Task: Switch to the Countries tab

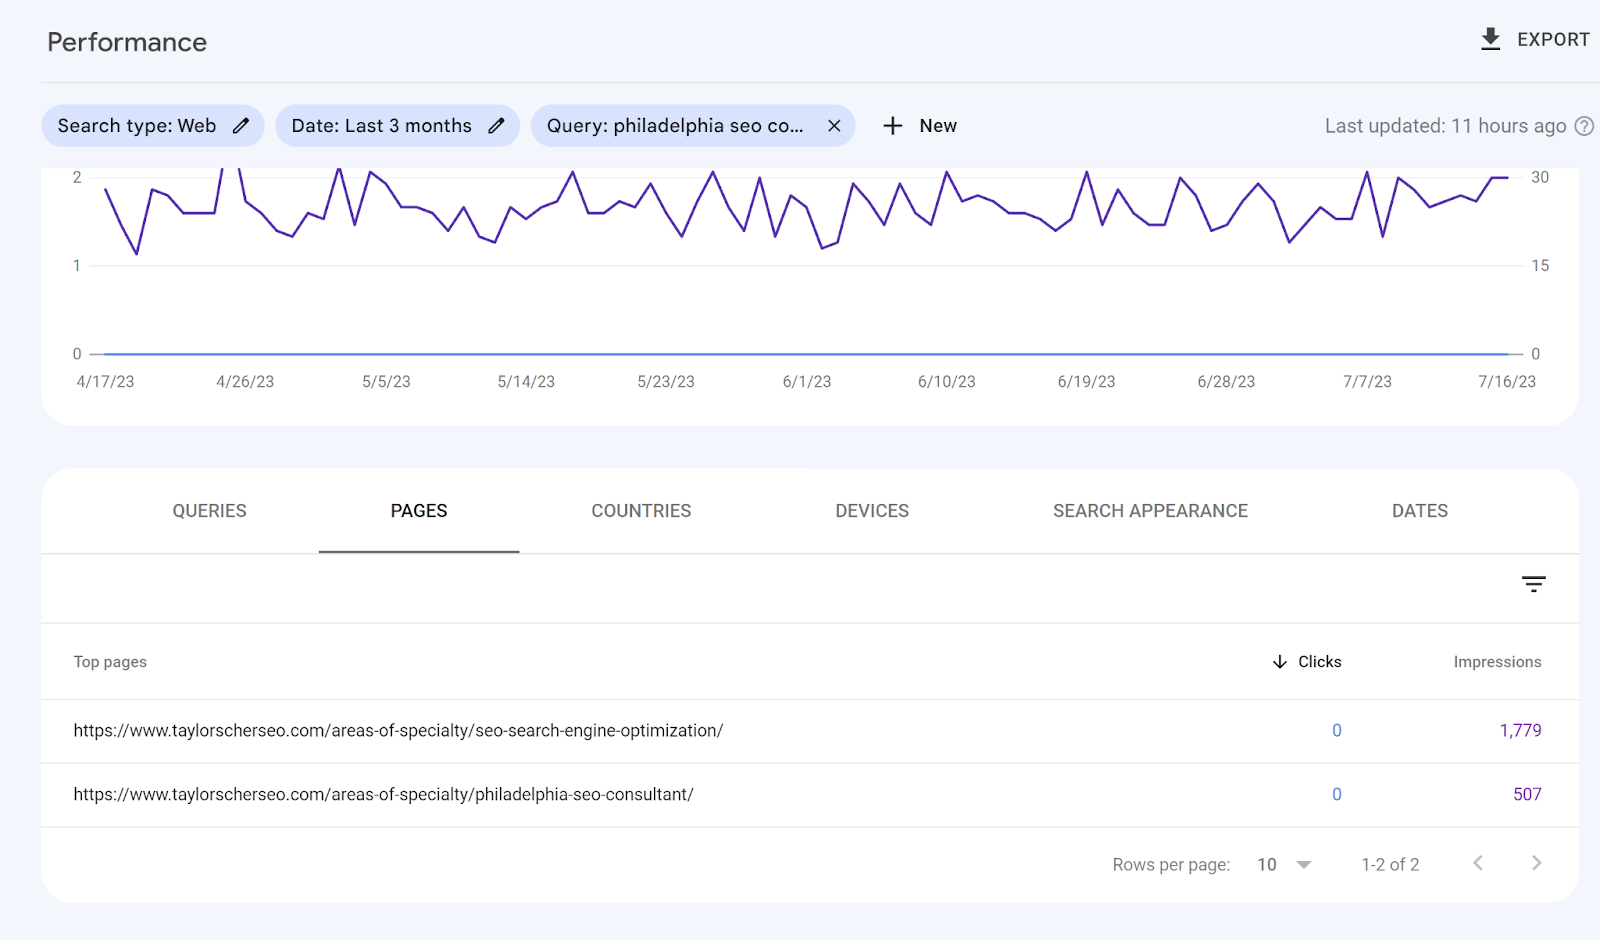Action: [x=641, y=511]
